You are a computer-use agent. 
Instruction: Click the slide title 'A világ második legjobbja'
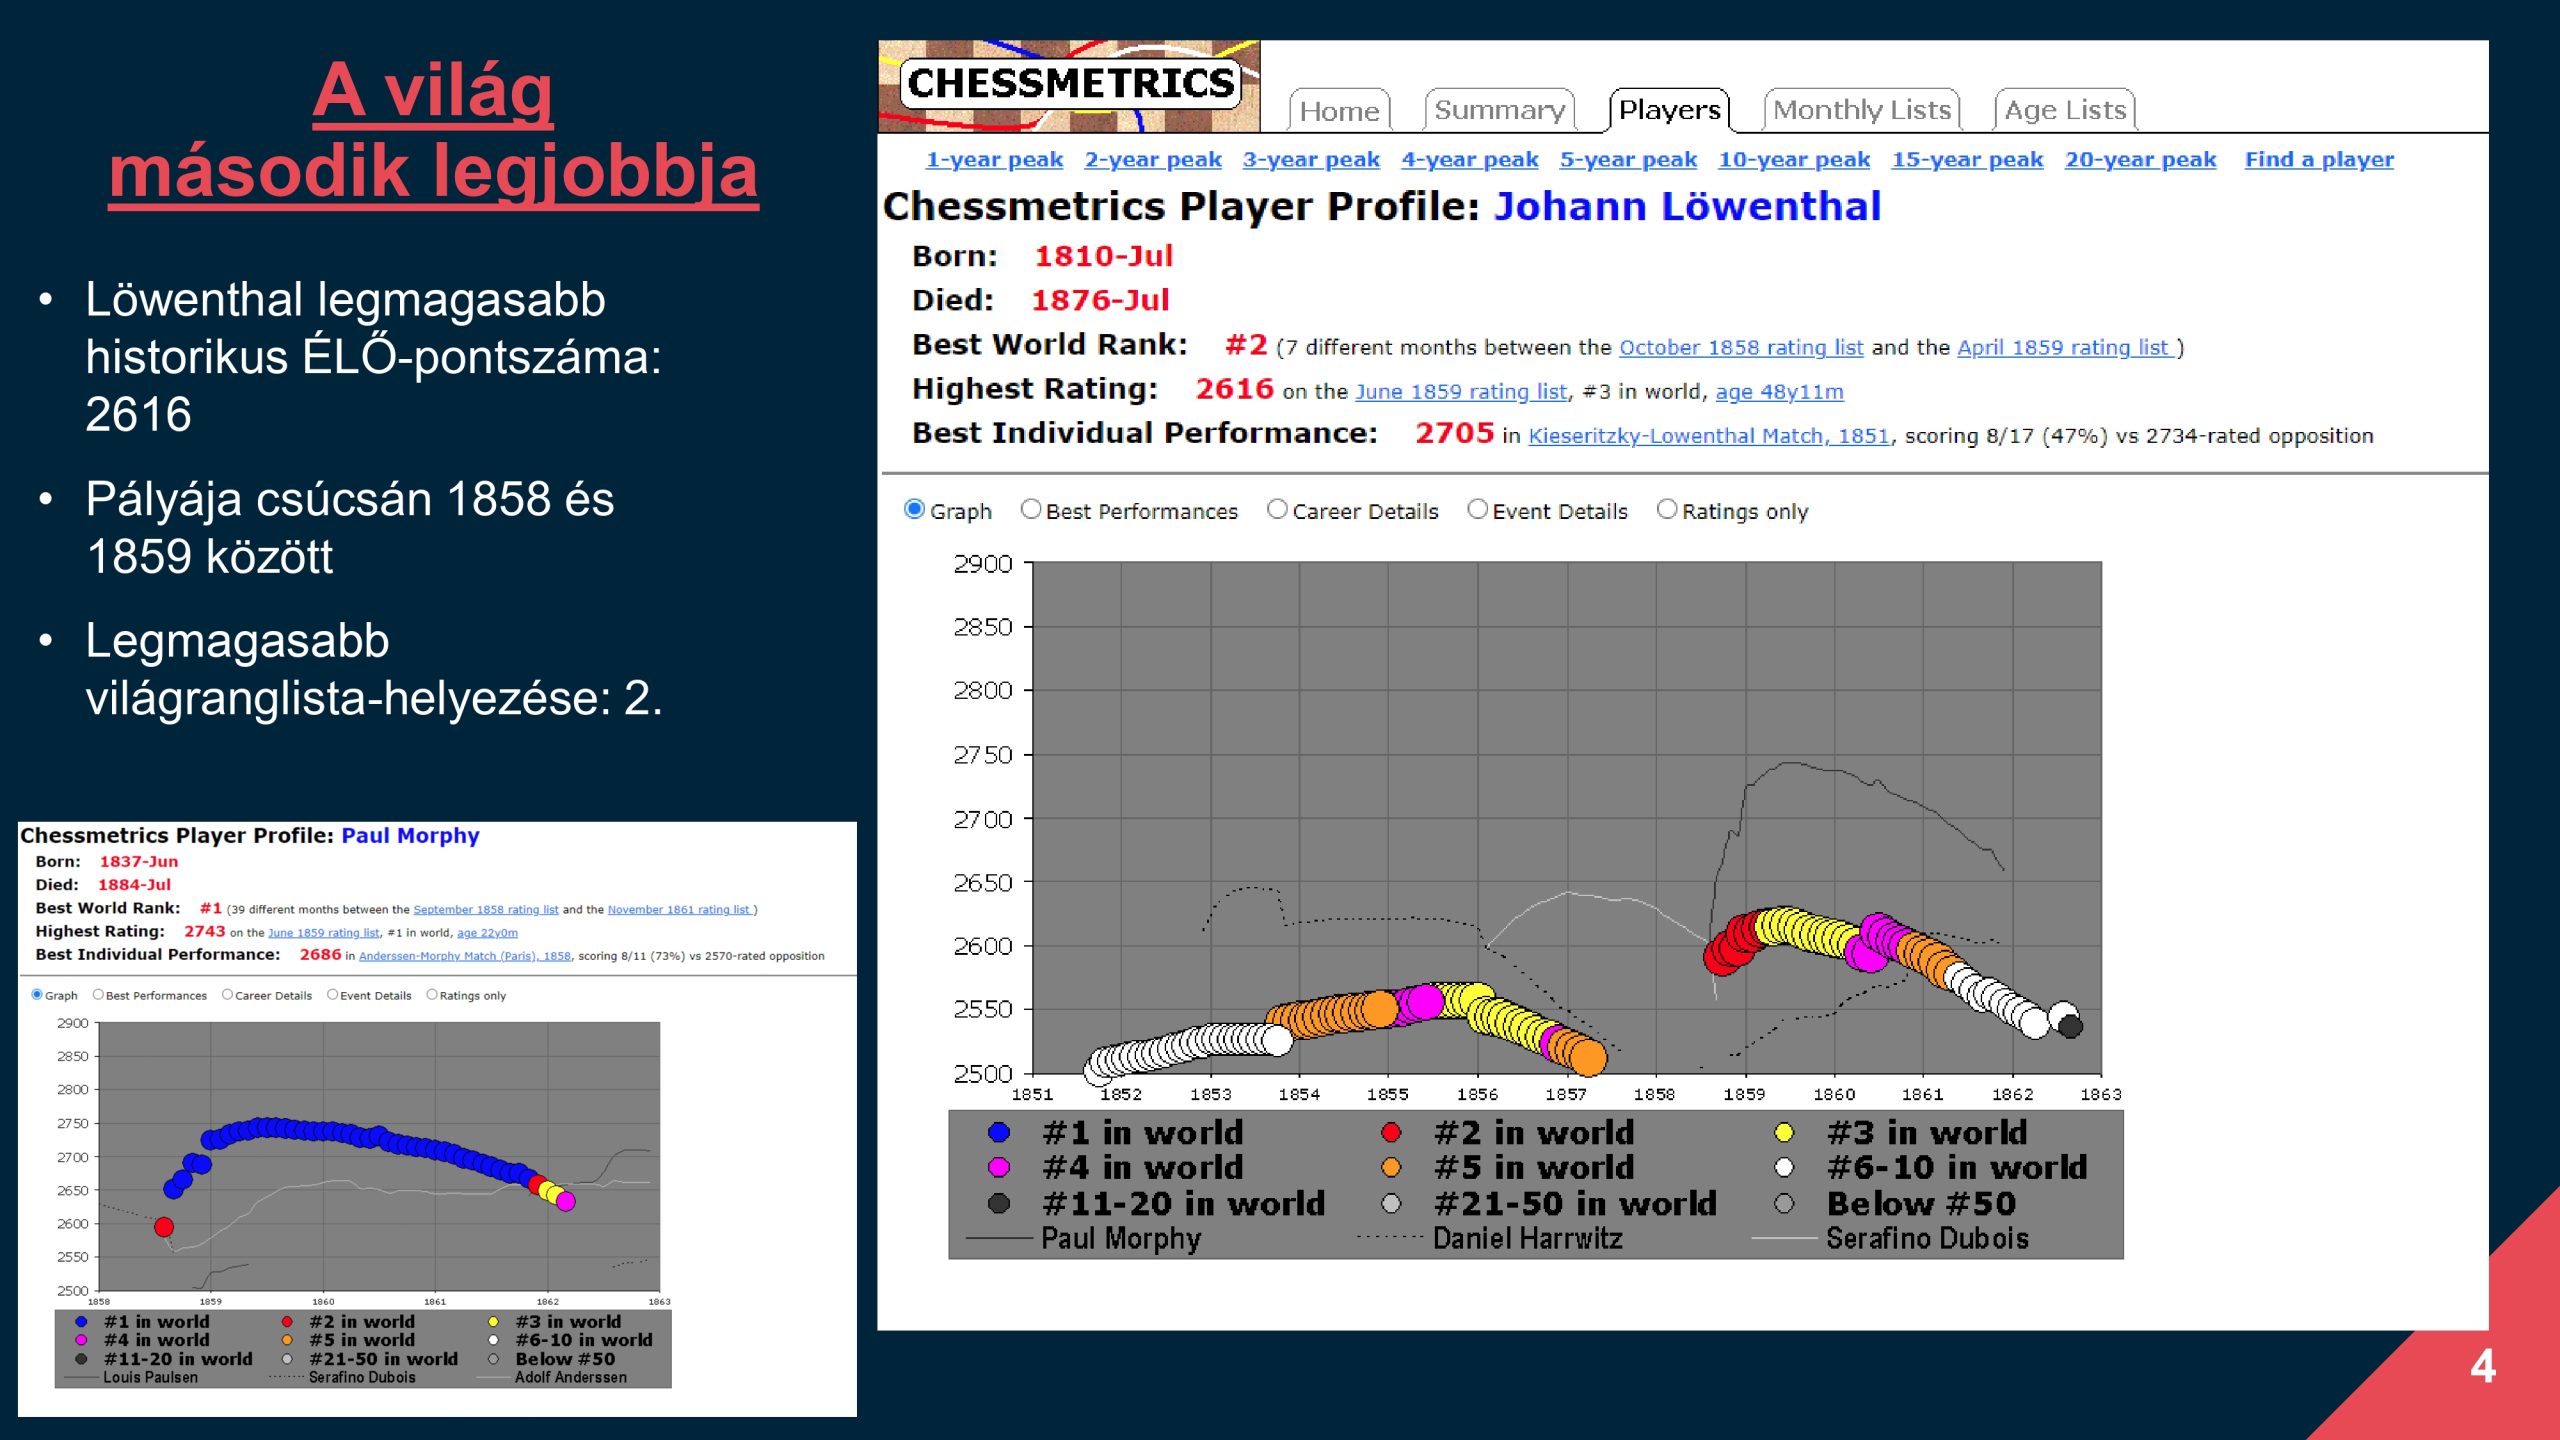coord(433,131)
